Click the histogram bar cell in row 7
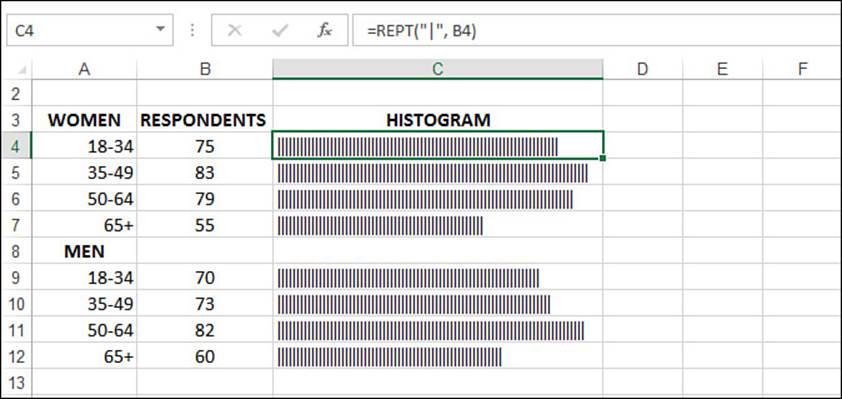This screenshot has width=842, height=399. [x=438, y=225]
